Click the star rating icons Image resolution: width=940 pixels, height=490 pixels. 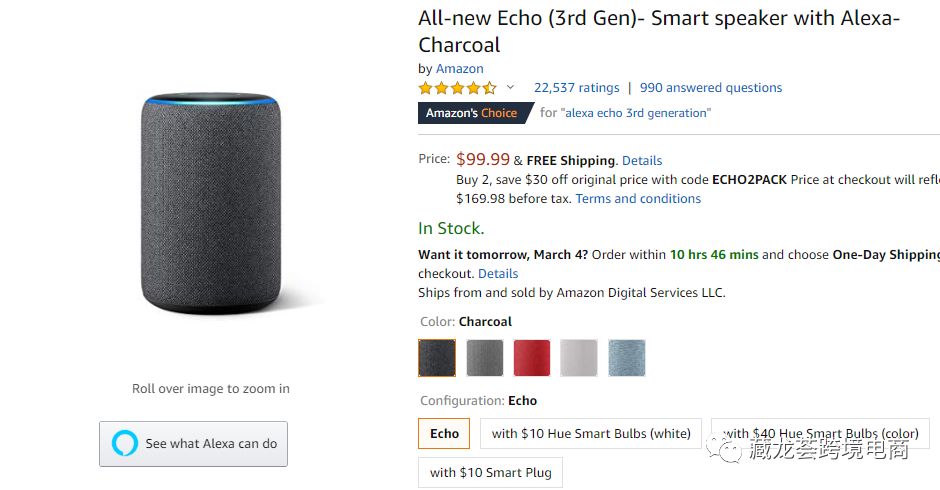457,88
